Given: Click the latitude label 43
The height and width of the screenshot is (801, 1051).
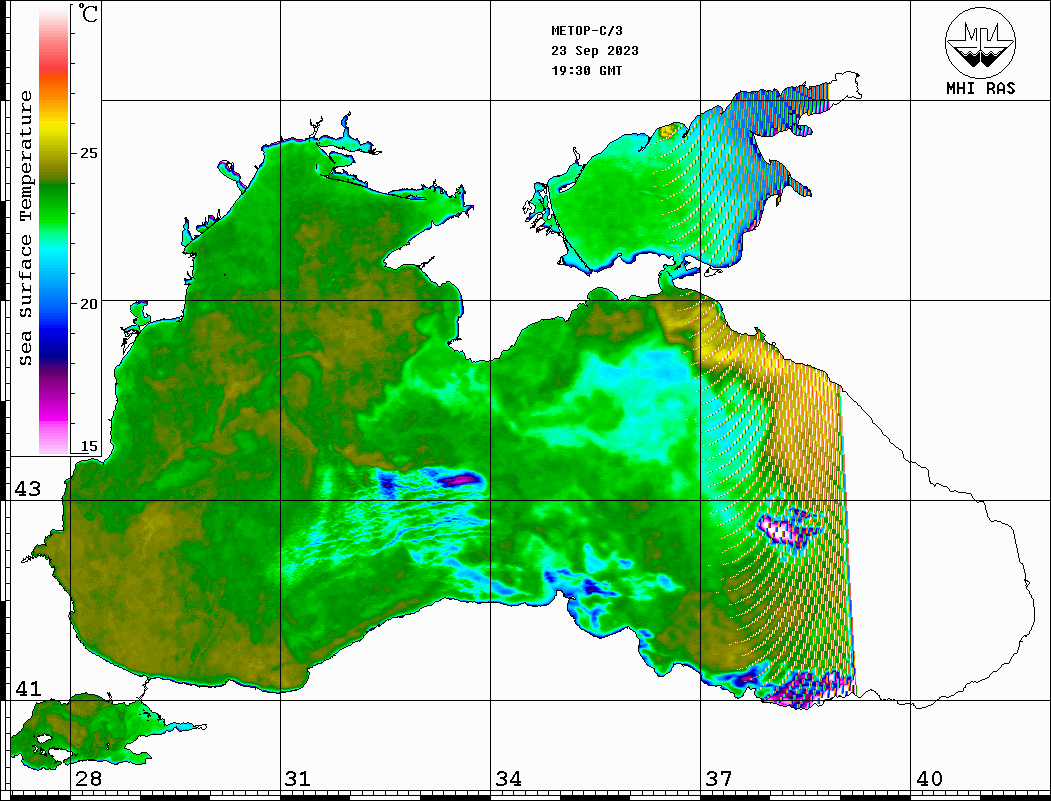Looking at the screenshot, I should point(27,489).
